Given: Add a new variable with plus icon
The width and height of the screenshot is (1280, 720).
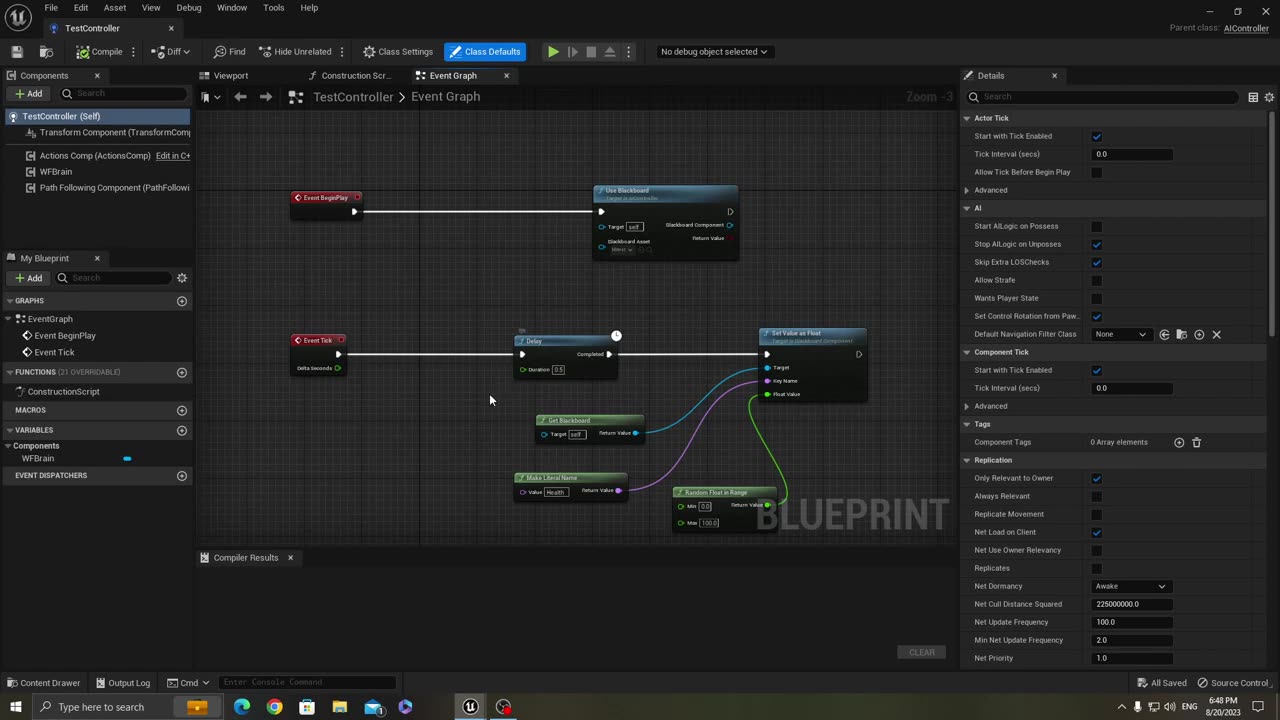Looking at the screenshot, I should pos(182,430).
